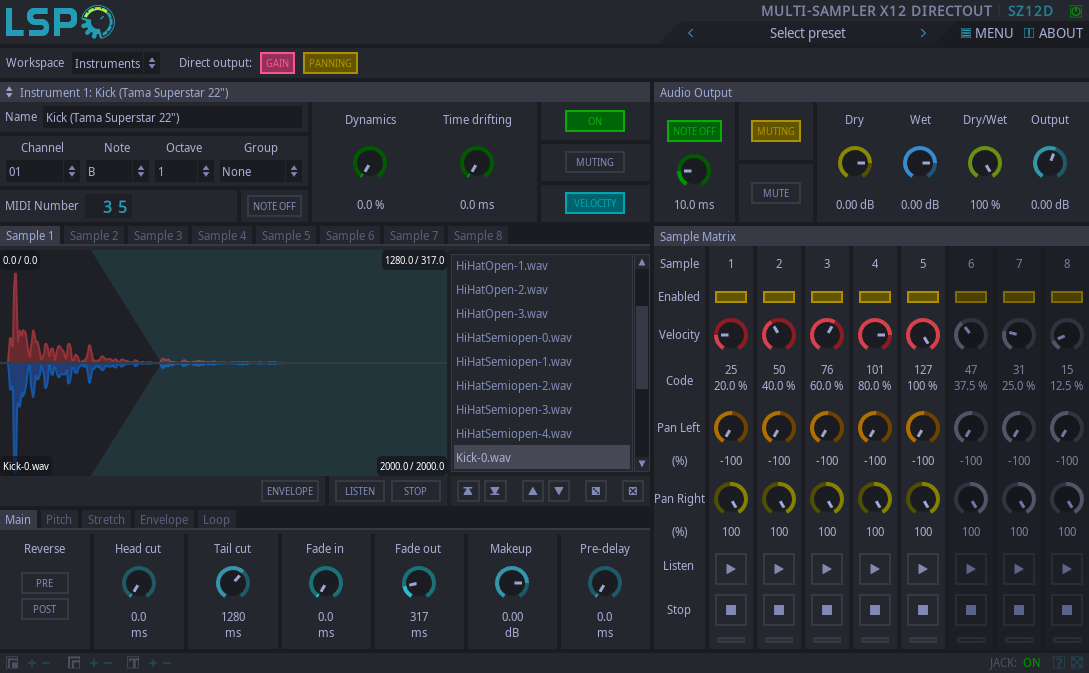Toggle the instrument ON button
This screenshot has width=1089, height=673.
[x=594, y=121]
